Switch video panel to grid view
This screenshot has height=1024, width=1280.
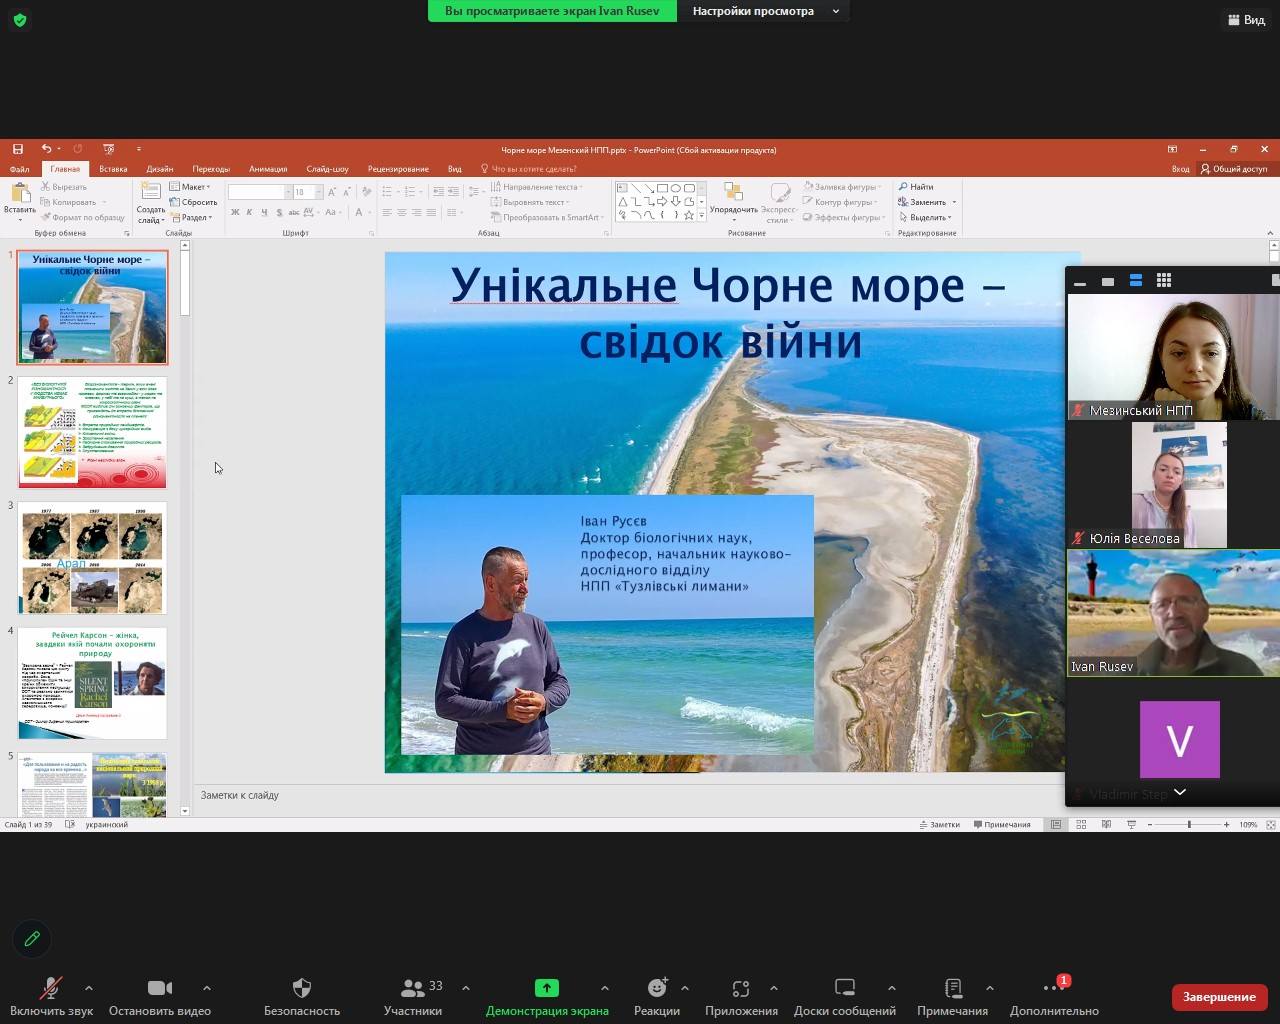(x=1163, y=281)
